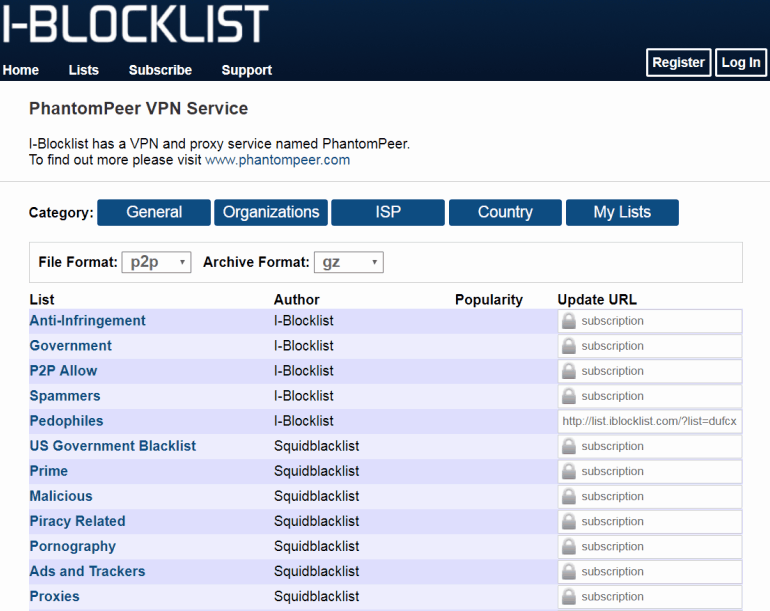Click the Malicious subscription URL field
The image size is (770, 611).
(x=650, y=497)
